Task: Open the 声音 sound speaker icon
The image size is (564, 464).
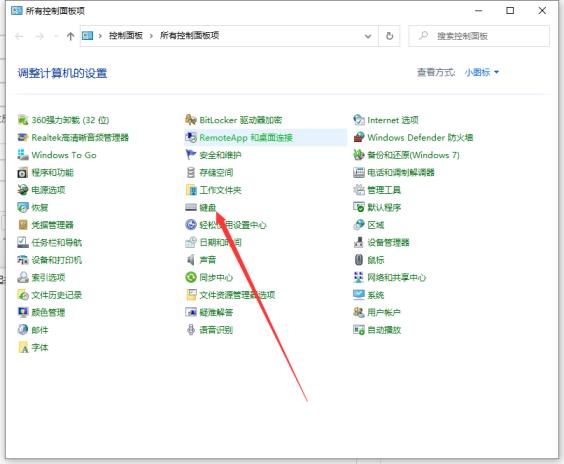Action: click(191, 260)
